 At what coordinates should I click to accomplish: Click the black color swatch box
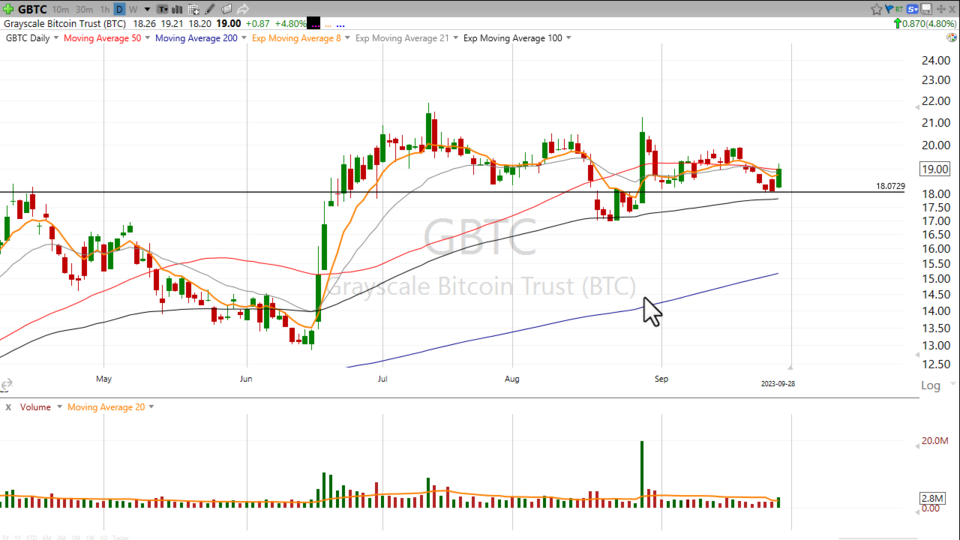pyautogui.click(x=313, y=24)
